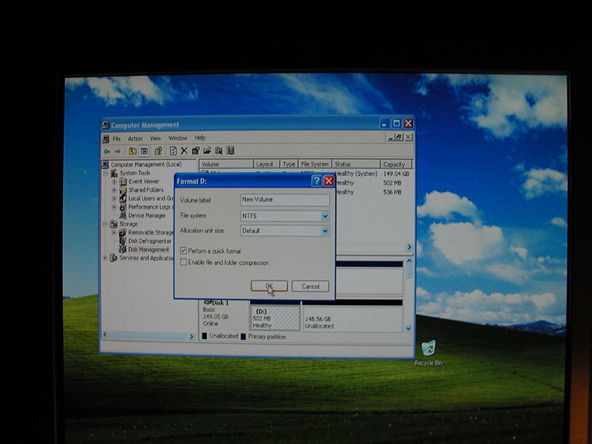The image size is (592, 444).
Task: Open the File system NTFS dropdown
Action: pyautogui.click(x=325, y=216)
